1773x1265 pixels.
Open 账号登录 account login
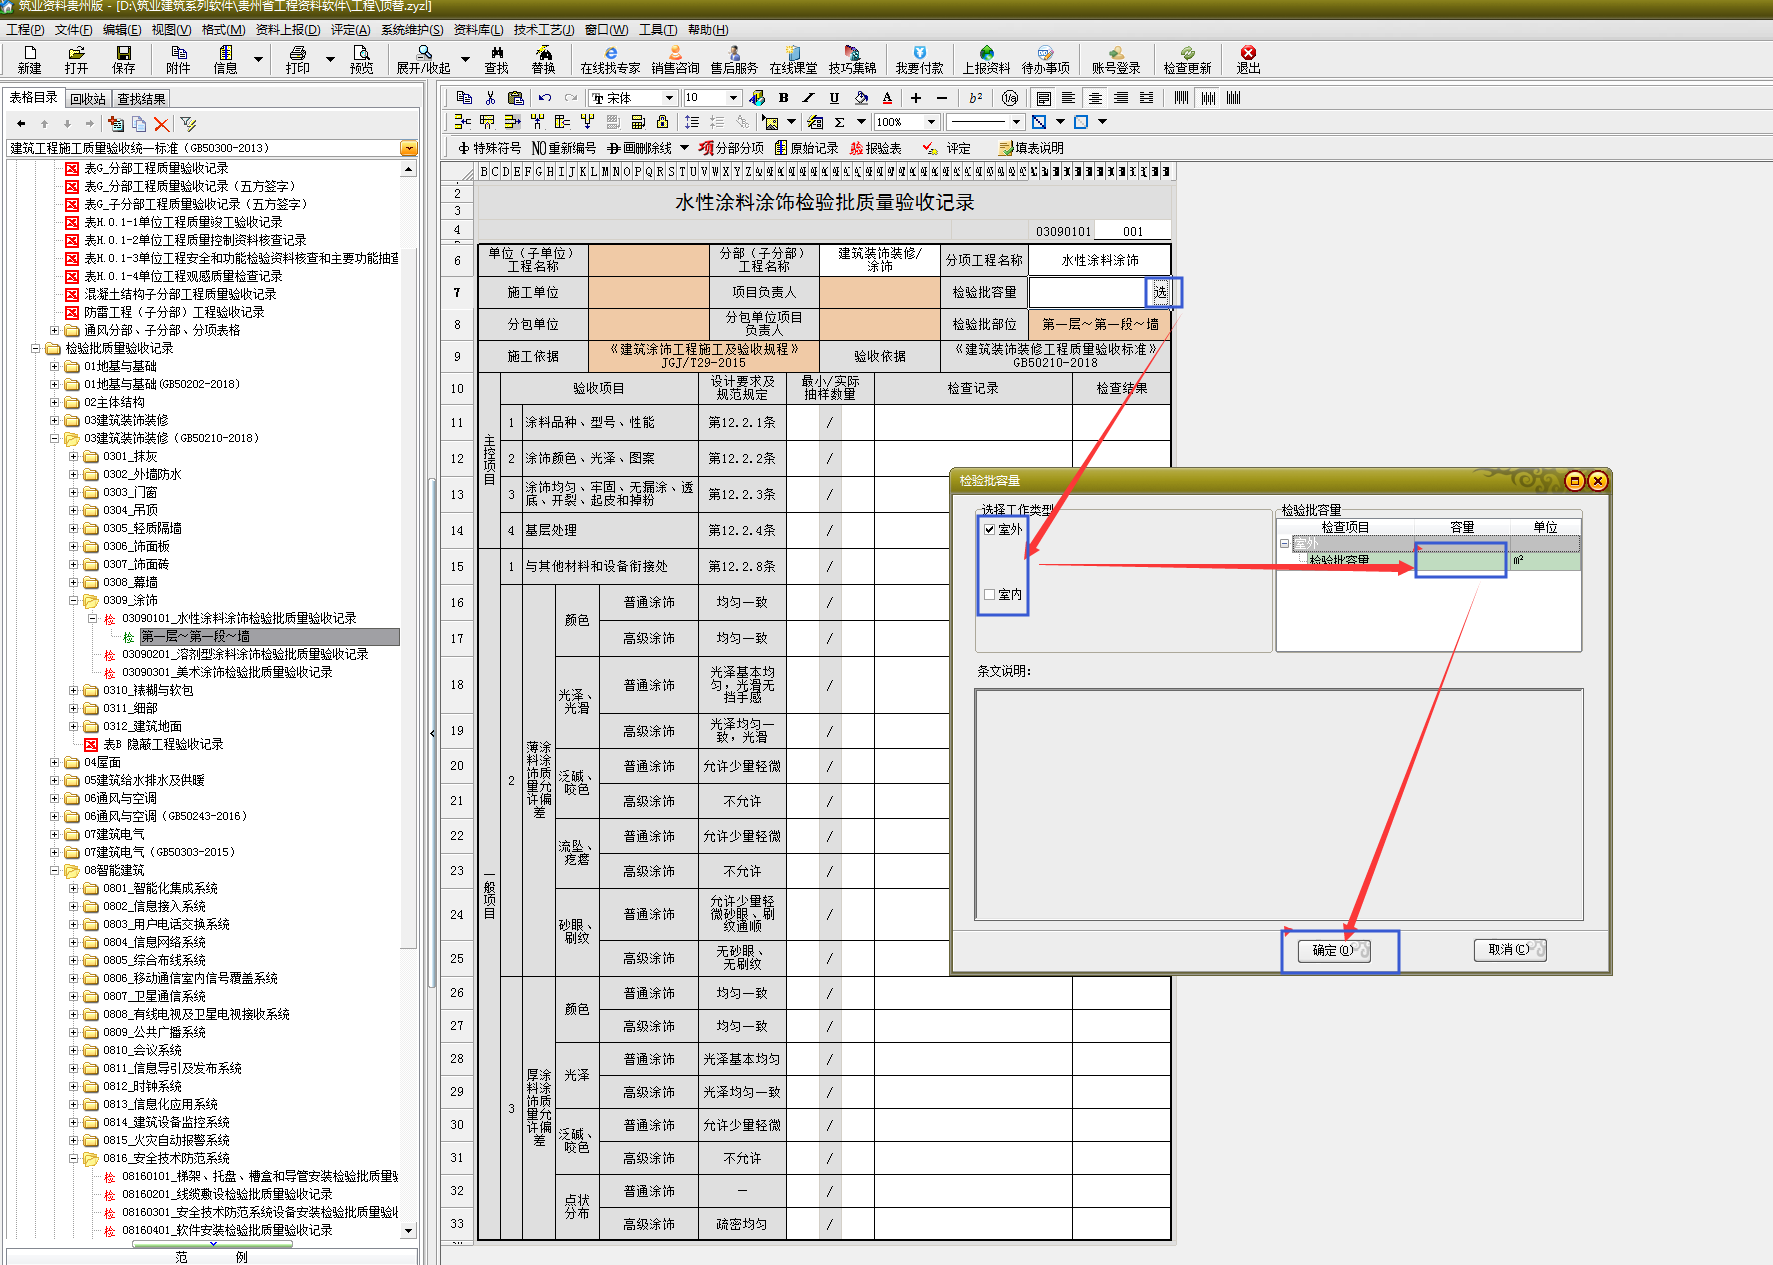coord(1116,59)
